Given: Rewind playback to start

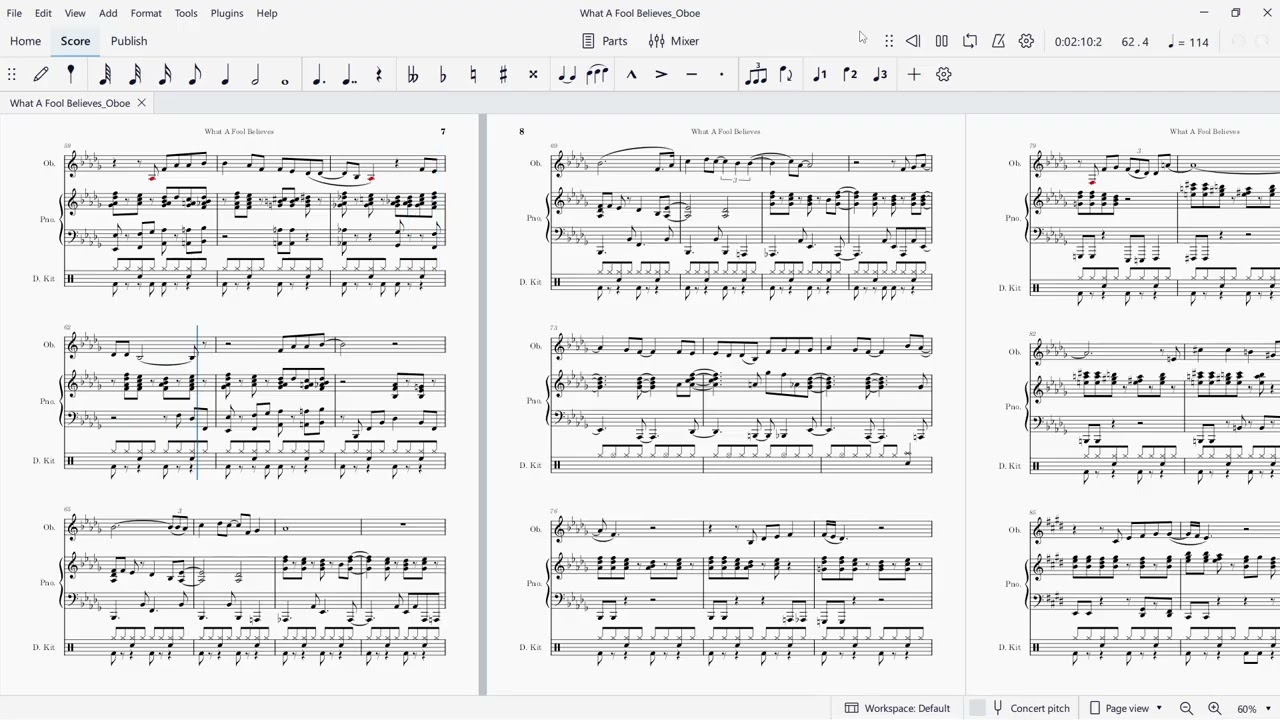Looking at the screenshot, I should pyautogui.click(x=913, y=41).
